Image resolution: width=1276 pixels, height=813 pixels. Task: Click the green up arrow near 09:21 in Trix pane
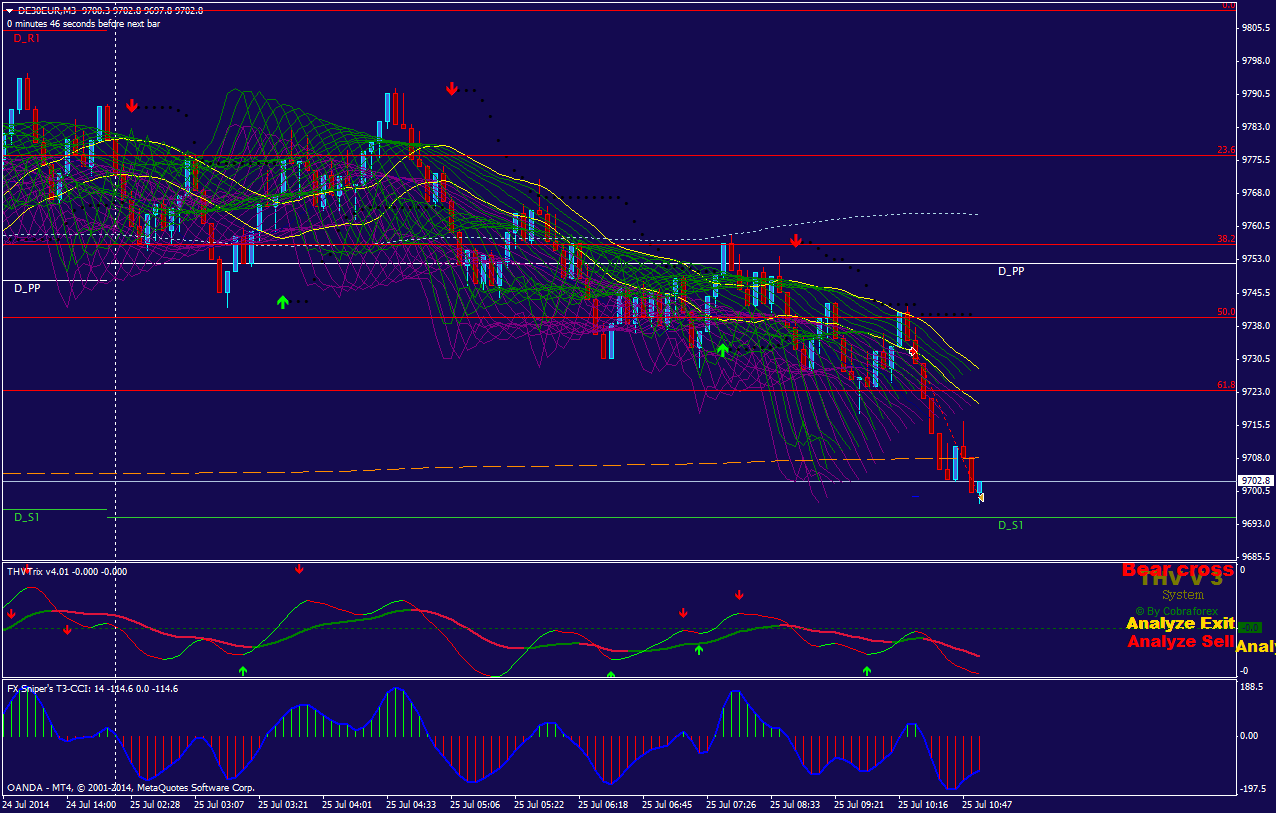[x=867, y=670]
